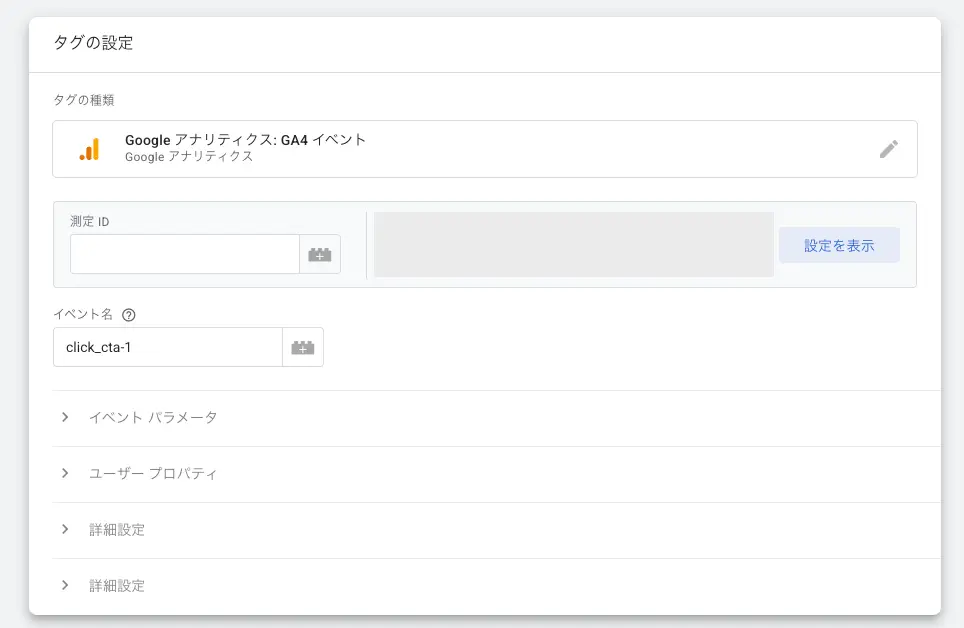This screenshot has height=628, width=964.
Task: Click the Google Analytics bar chart logo
Action: [90, 149]
